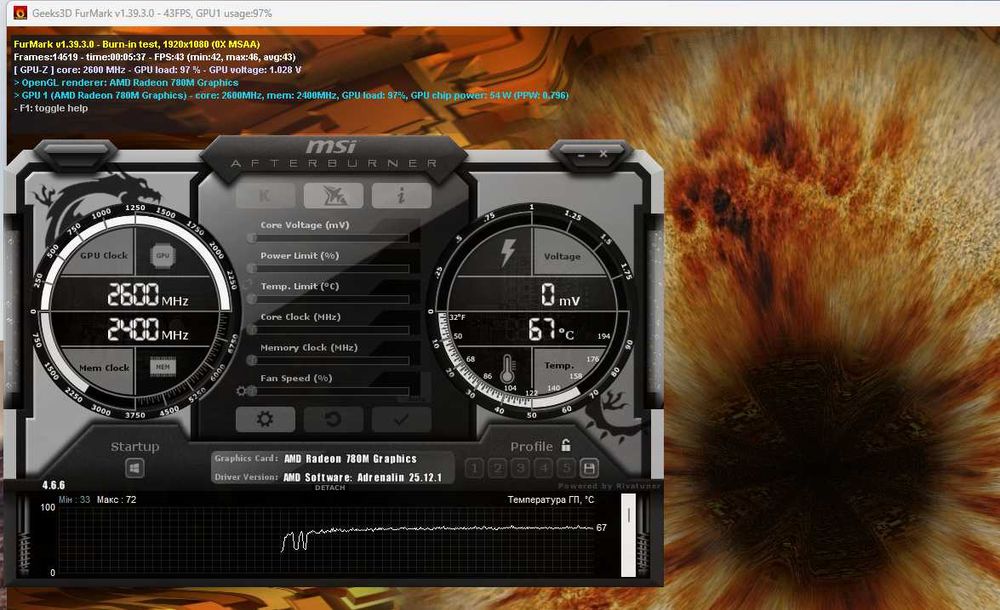Click the Startup label
The image size is (1000, 610).
tap(135, 447)
